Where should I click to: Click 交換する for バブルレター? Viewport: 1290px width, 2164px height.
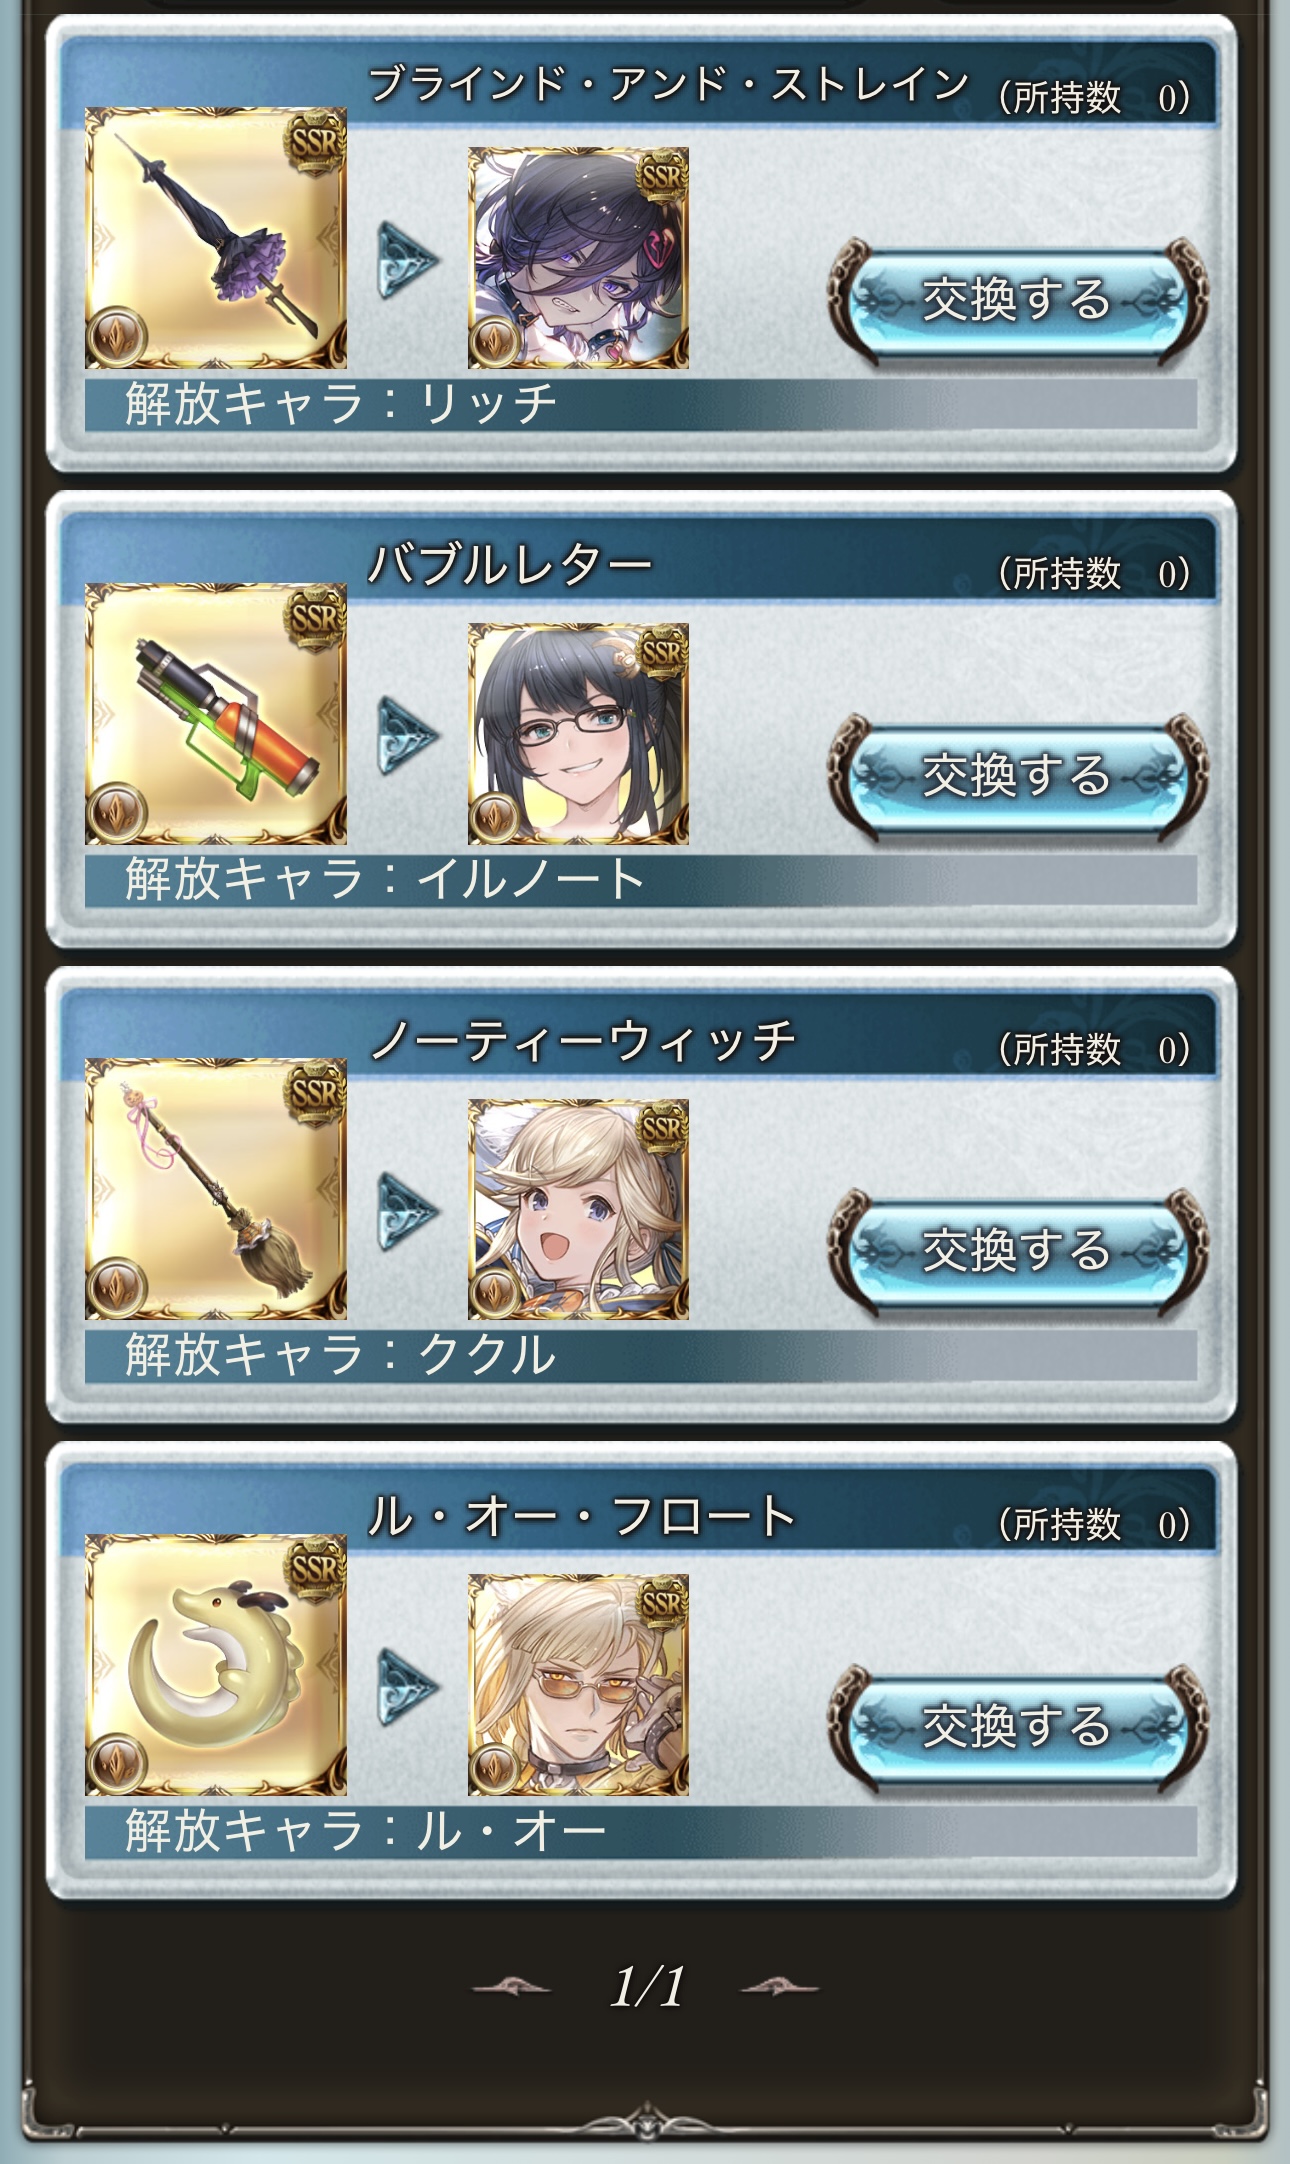[x=1017, y=776]
